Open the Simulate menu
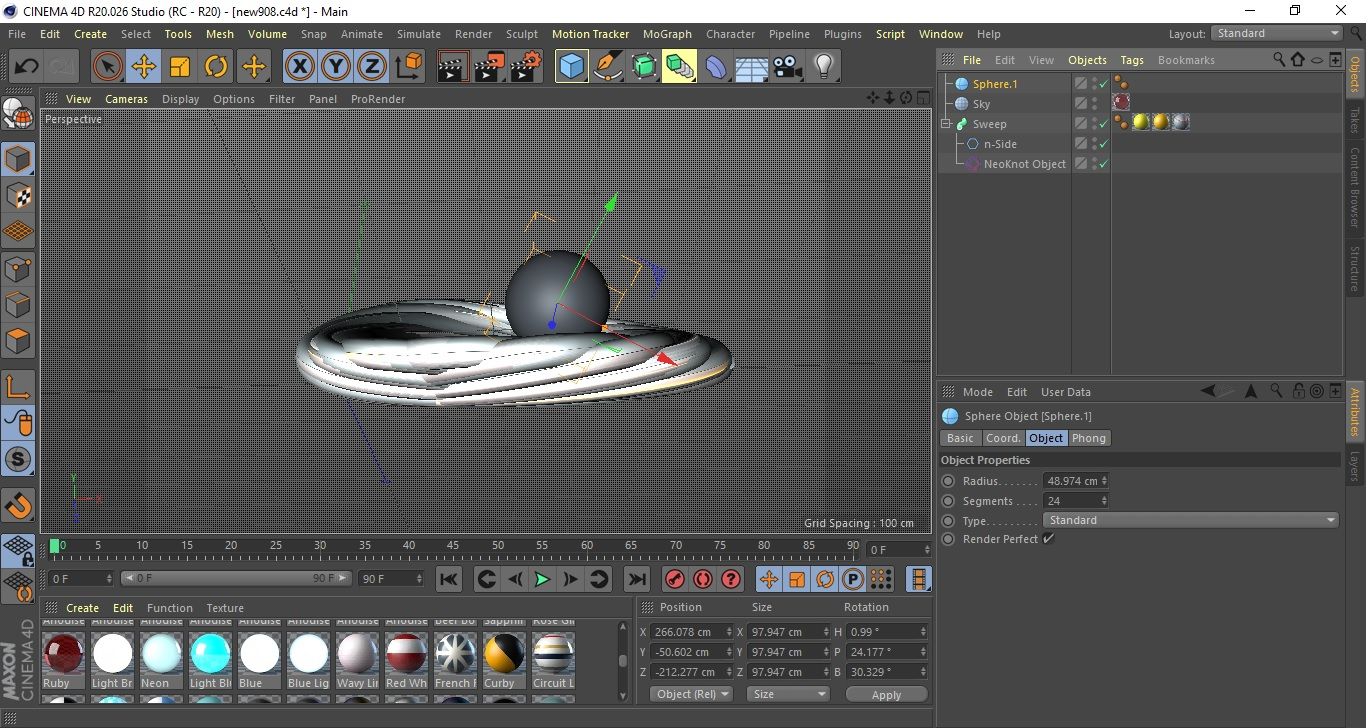Image resolution: width=1371 pixels, height=728 pixels. pos(419,34)
